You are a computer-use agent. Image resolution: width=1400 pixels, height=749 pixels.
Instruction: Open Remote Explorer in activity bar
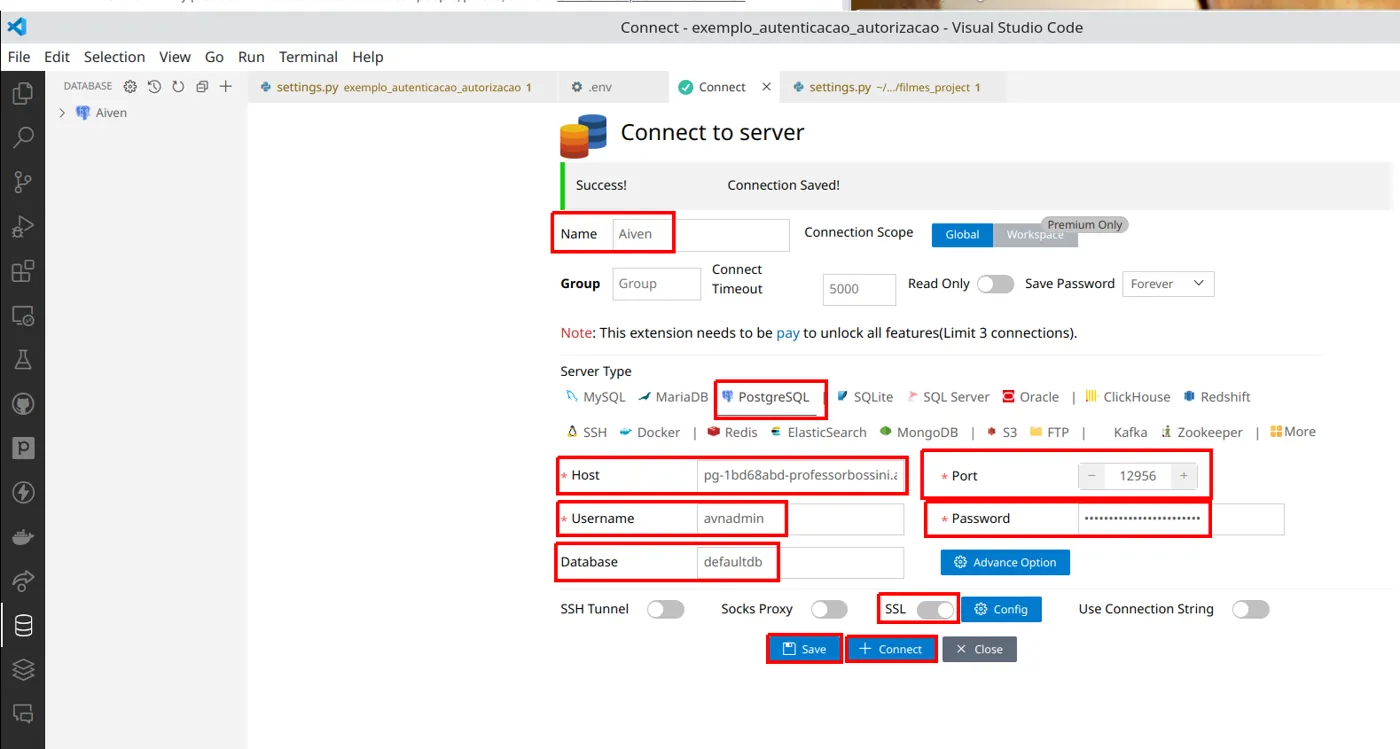(x=22, y=316)
